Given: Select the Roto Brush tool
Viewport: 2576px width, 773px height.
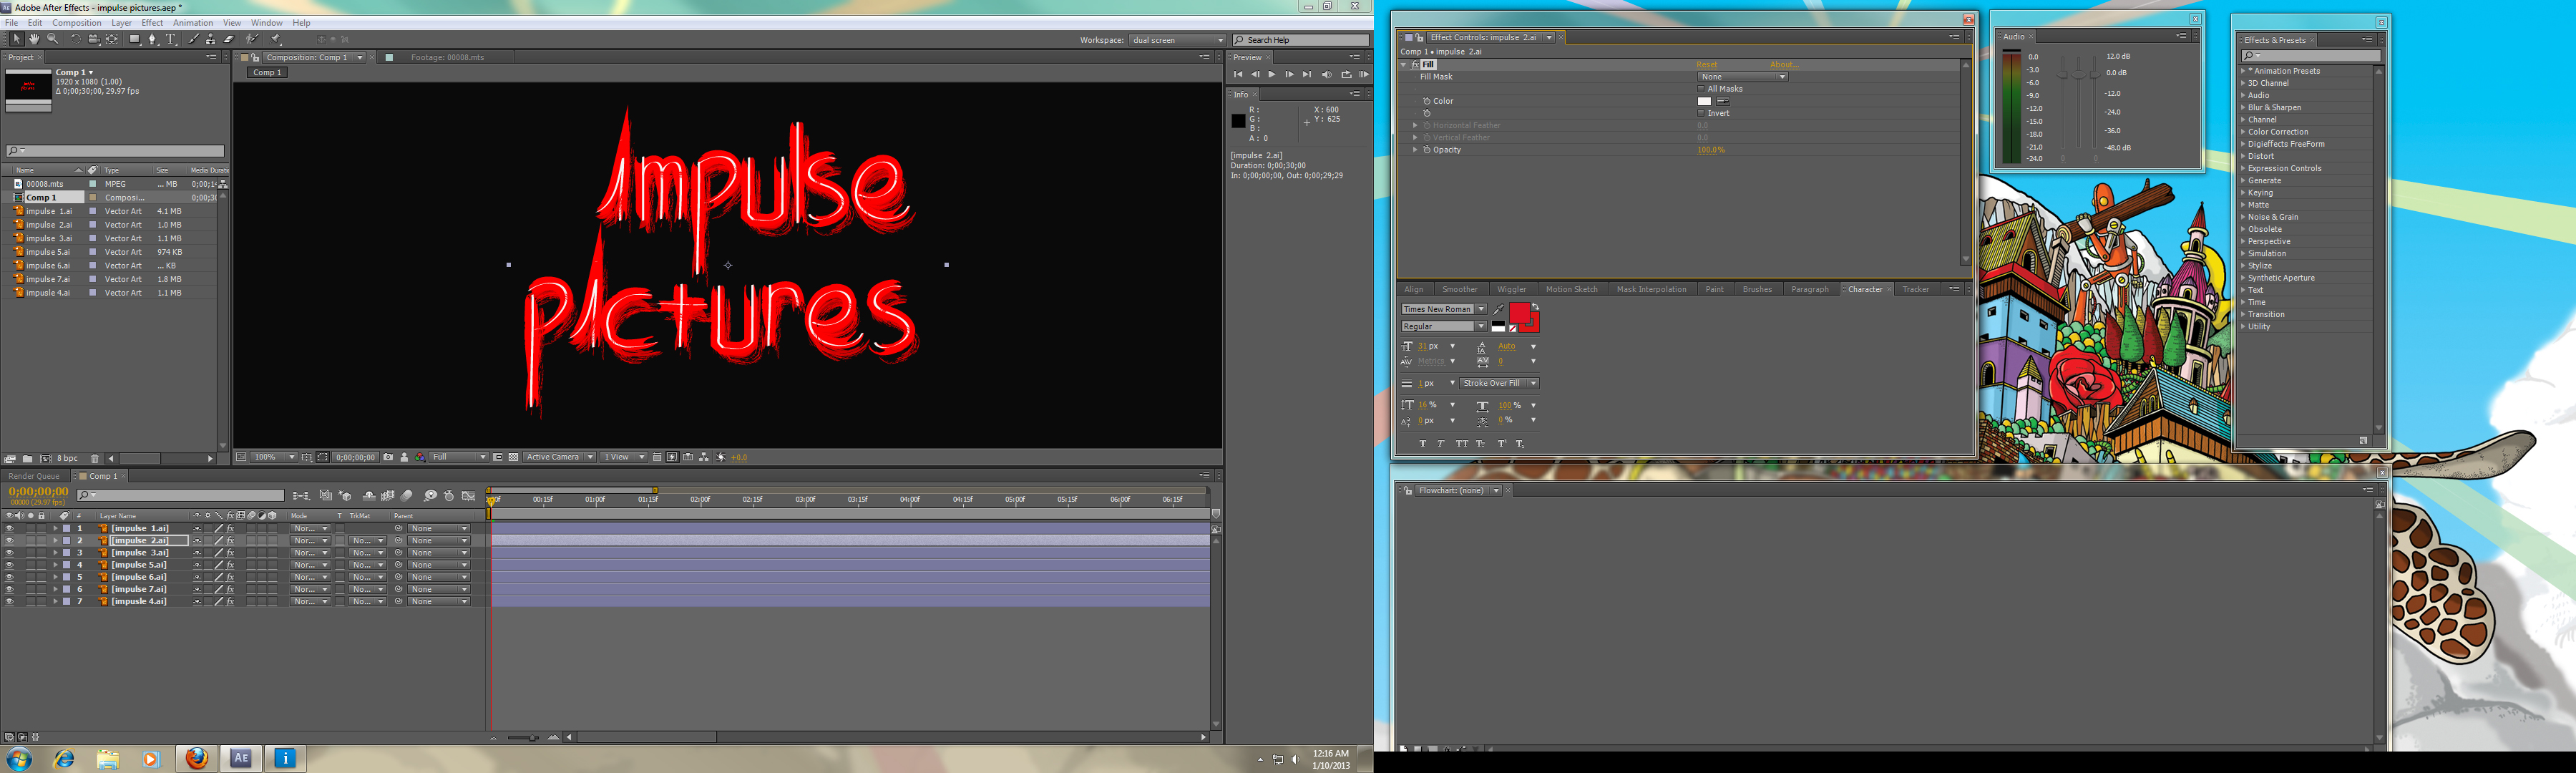Looking at the screenshot, I should click(252, 39).
